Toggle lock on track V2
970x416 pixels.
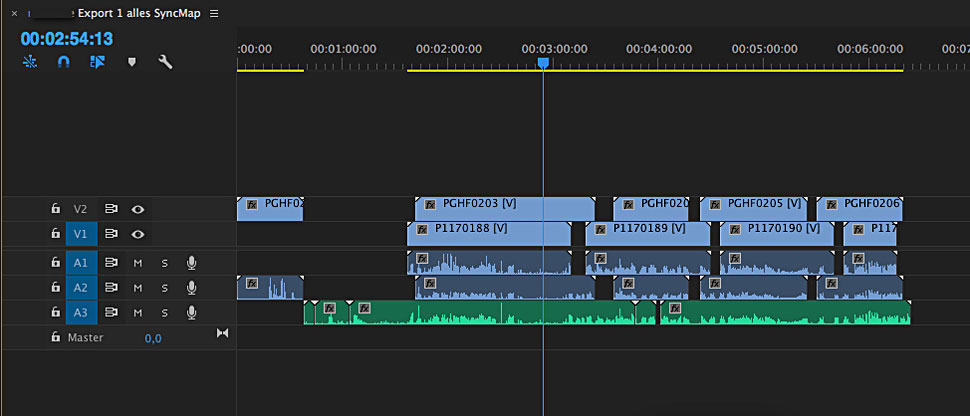pos(56,209)
